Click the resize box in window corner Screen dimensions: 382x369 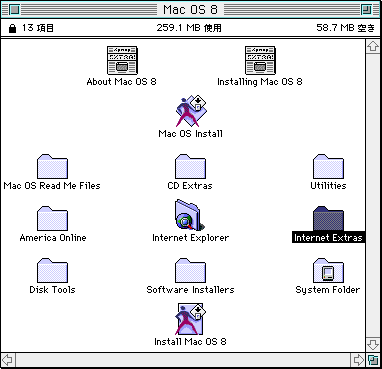click(x=373, y=360)
